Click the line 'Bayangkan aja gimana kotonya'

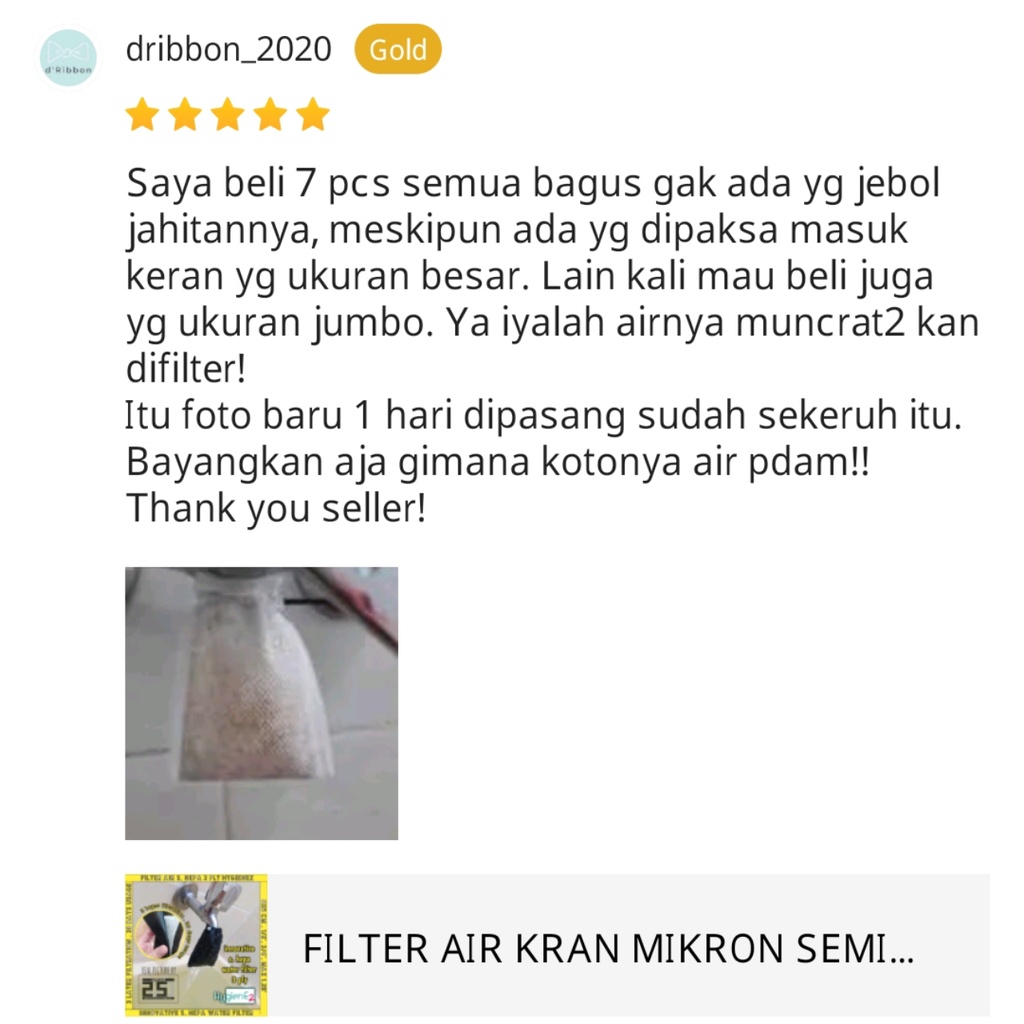point(498,462)
